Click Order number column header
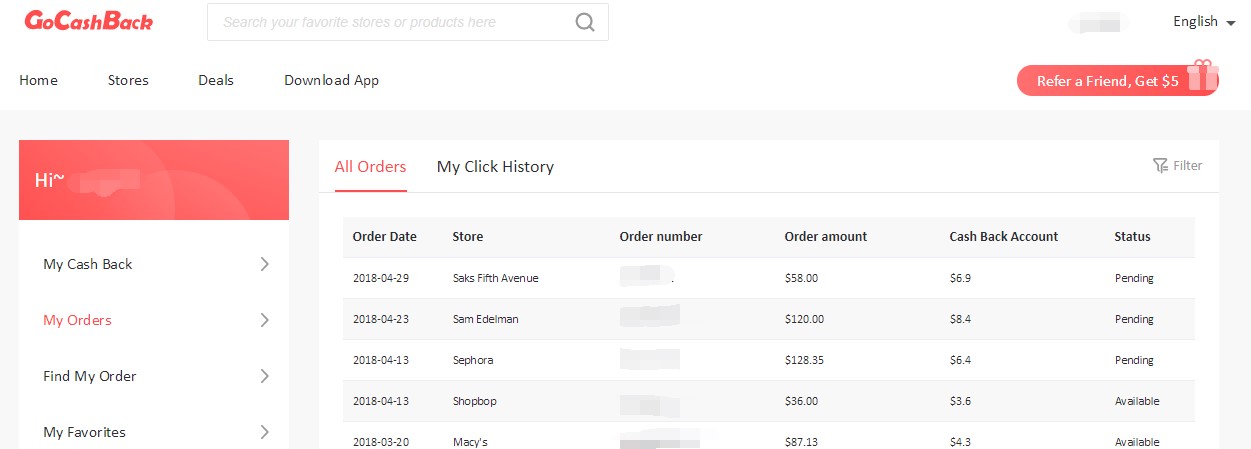Image resolution: width=1251 pixels, height=449 pixels. (x=660, y=237)
